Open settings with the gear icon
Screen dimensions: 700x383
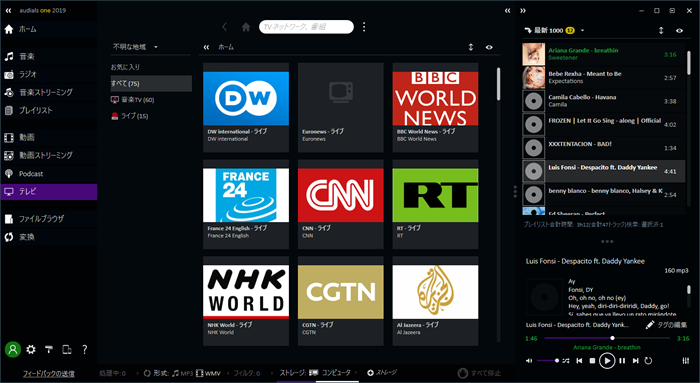click(31, 350)
